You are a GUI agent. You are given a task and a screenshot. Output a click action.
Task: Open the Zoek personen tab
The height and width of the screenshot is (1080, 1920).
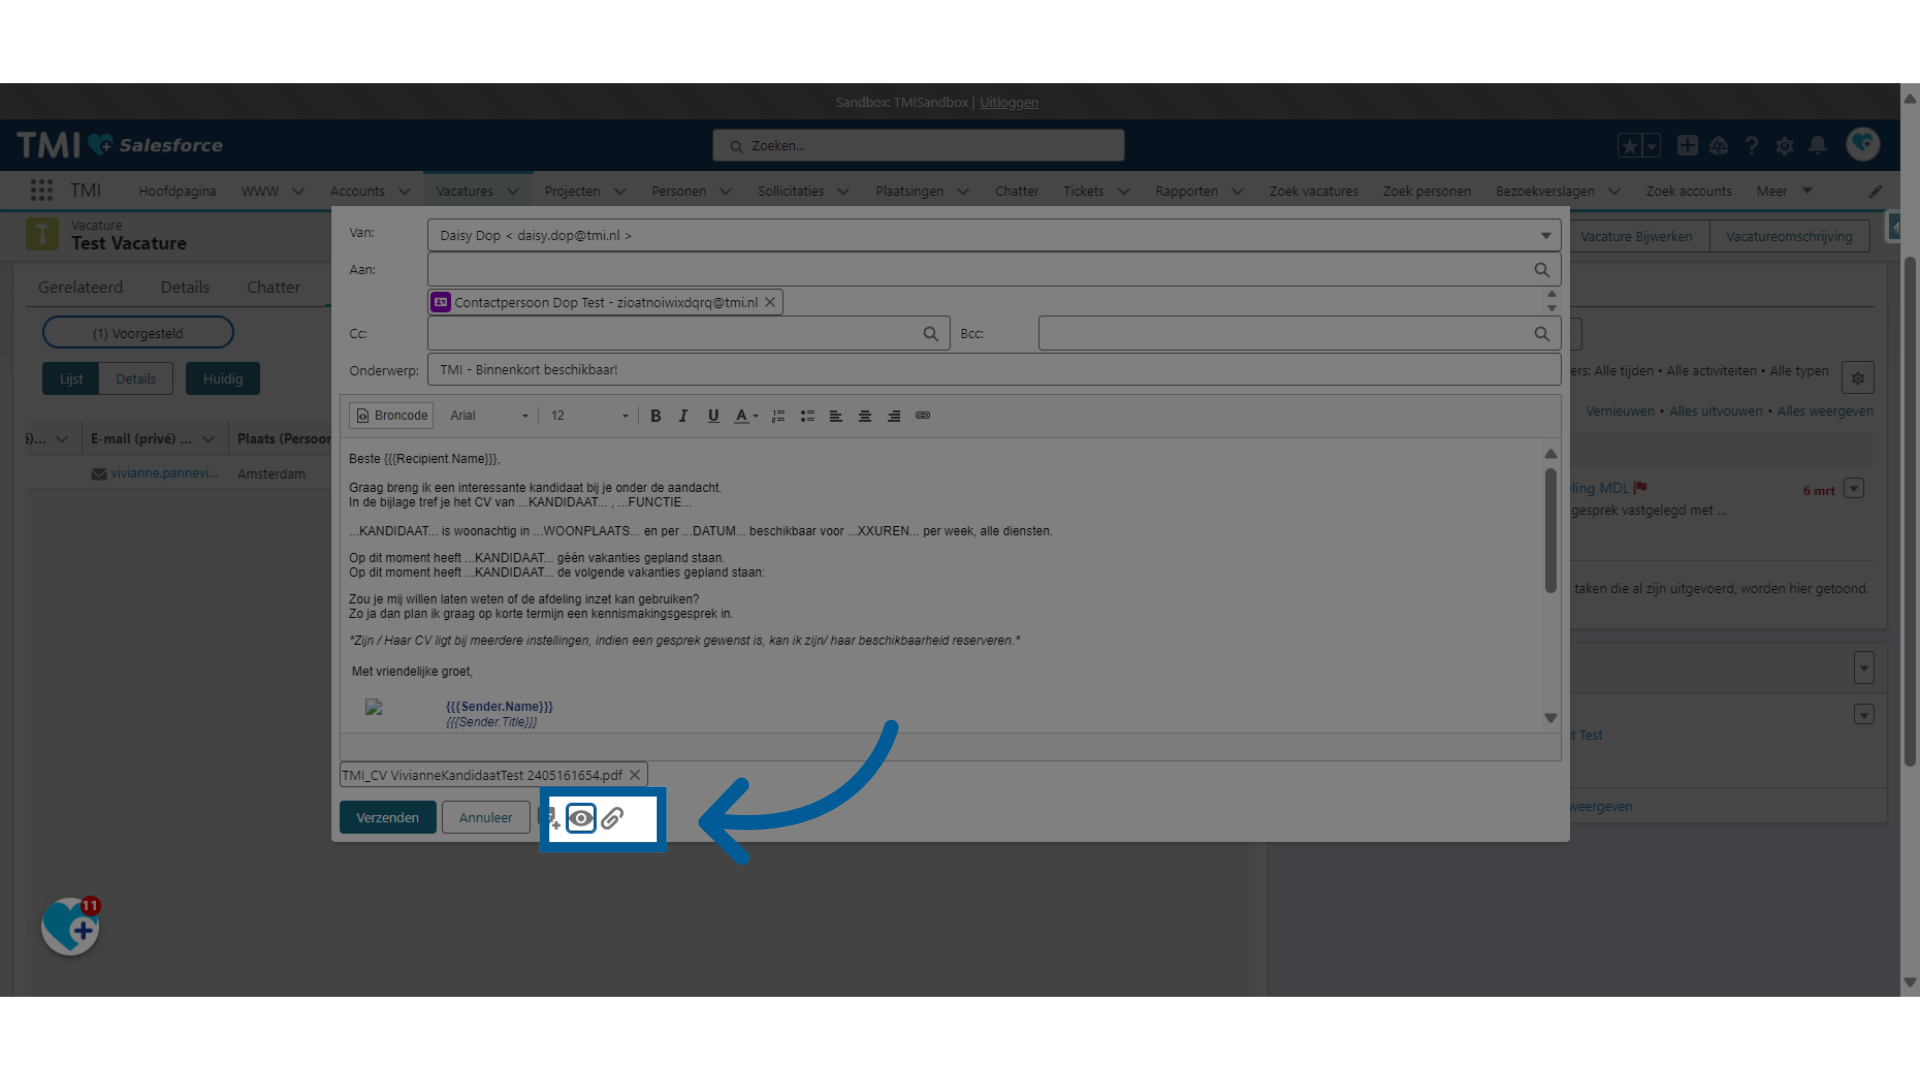(x=1426, y=191)
